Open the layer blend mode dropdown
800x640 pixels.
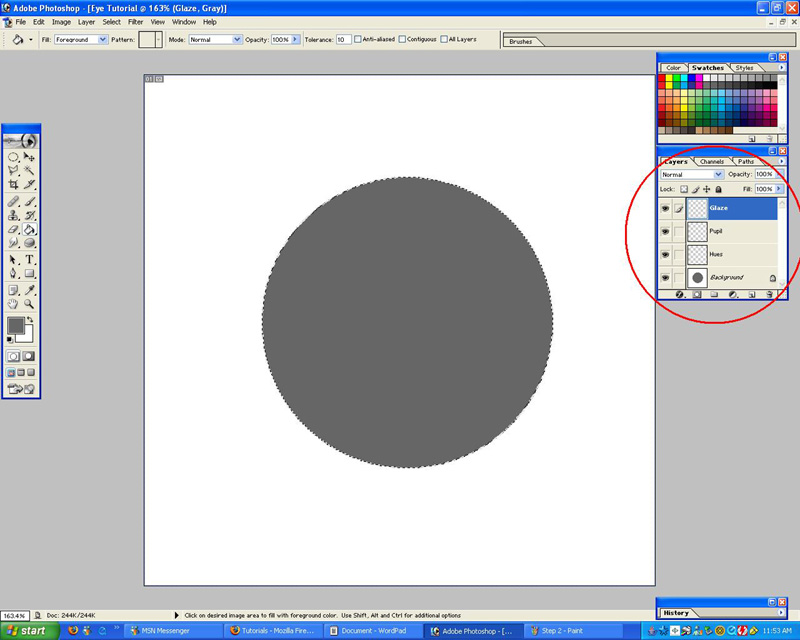[718, 175]
